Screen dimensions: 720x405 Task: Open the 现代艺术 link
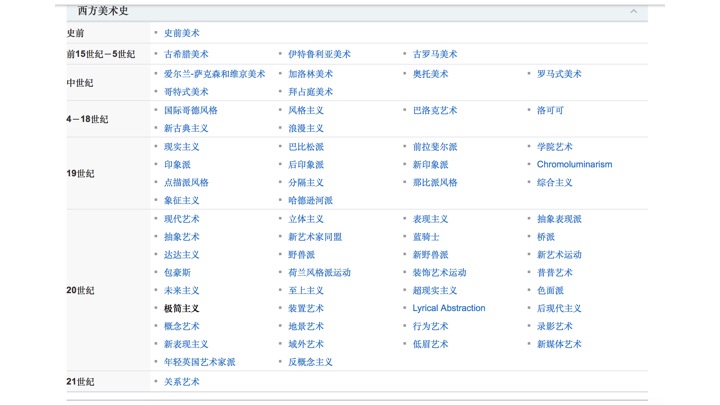pos(182,219)
